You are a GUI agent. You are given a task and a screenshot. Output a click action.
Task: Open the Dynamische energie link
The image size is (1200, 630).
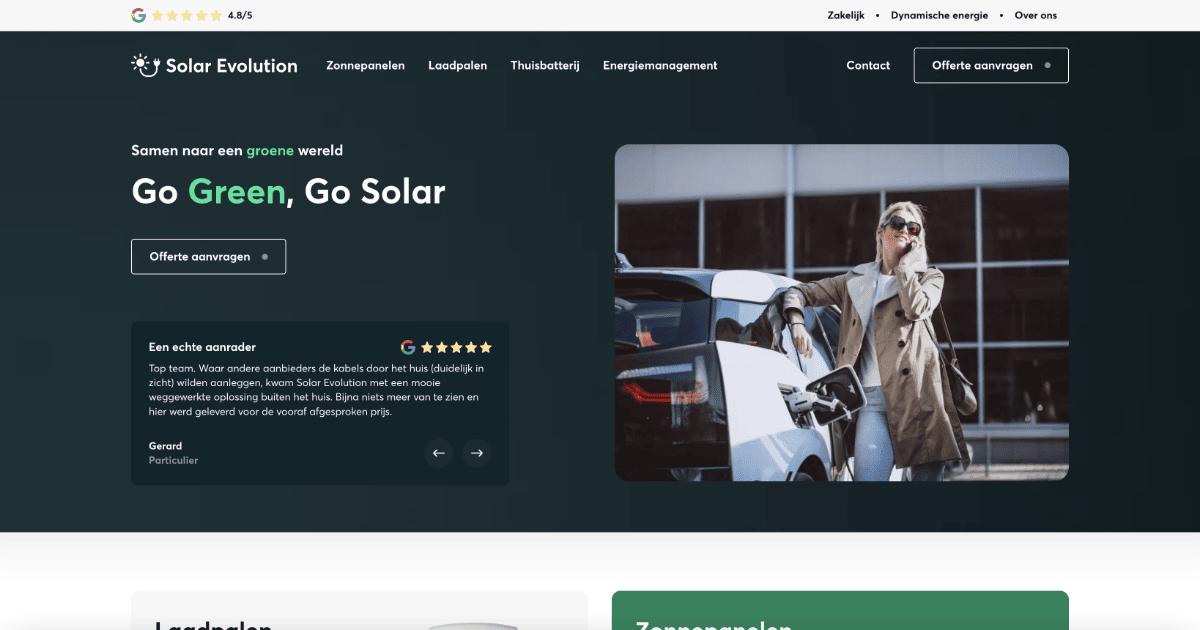pyautogui.click(x=939, y=15)
